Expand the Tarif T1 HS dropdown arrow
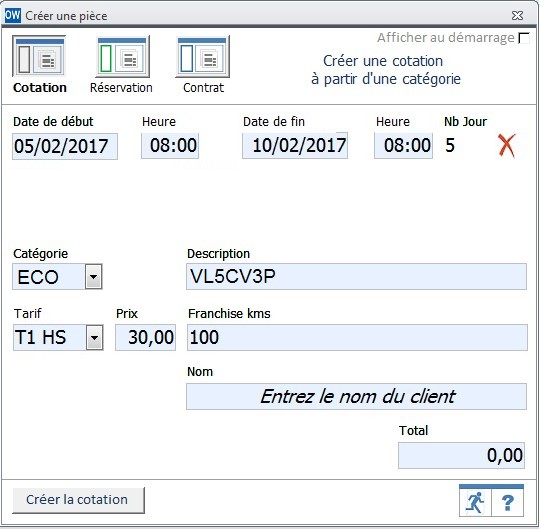This screenshot has height=530, width=541. tap(94, 337)
